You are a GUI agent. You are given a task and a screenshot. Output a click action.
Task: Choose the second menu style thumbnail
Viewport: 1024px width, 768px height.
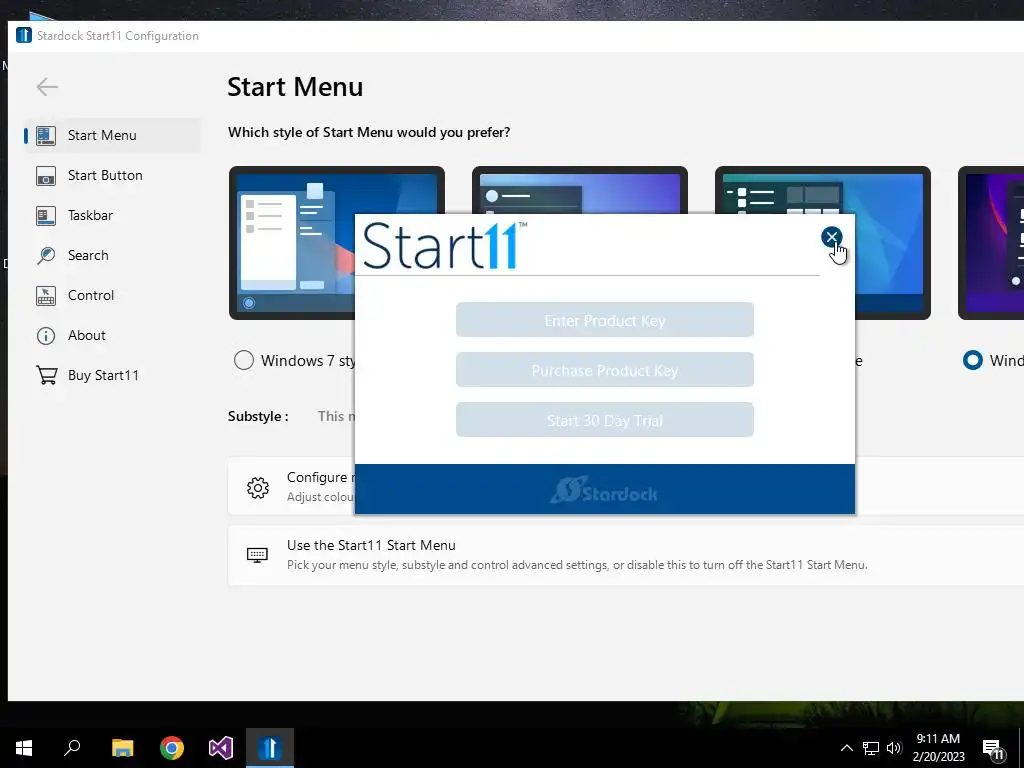[x=579, y=189]
